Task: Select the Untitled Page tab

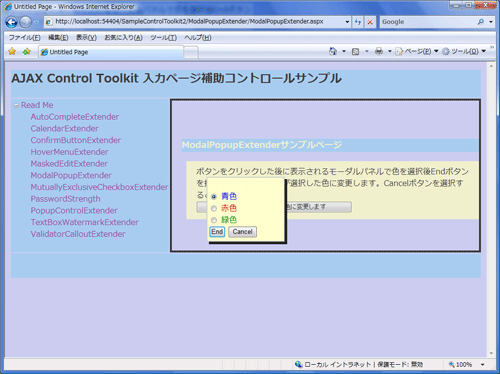Action: (111, 52)
